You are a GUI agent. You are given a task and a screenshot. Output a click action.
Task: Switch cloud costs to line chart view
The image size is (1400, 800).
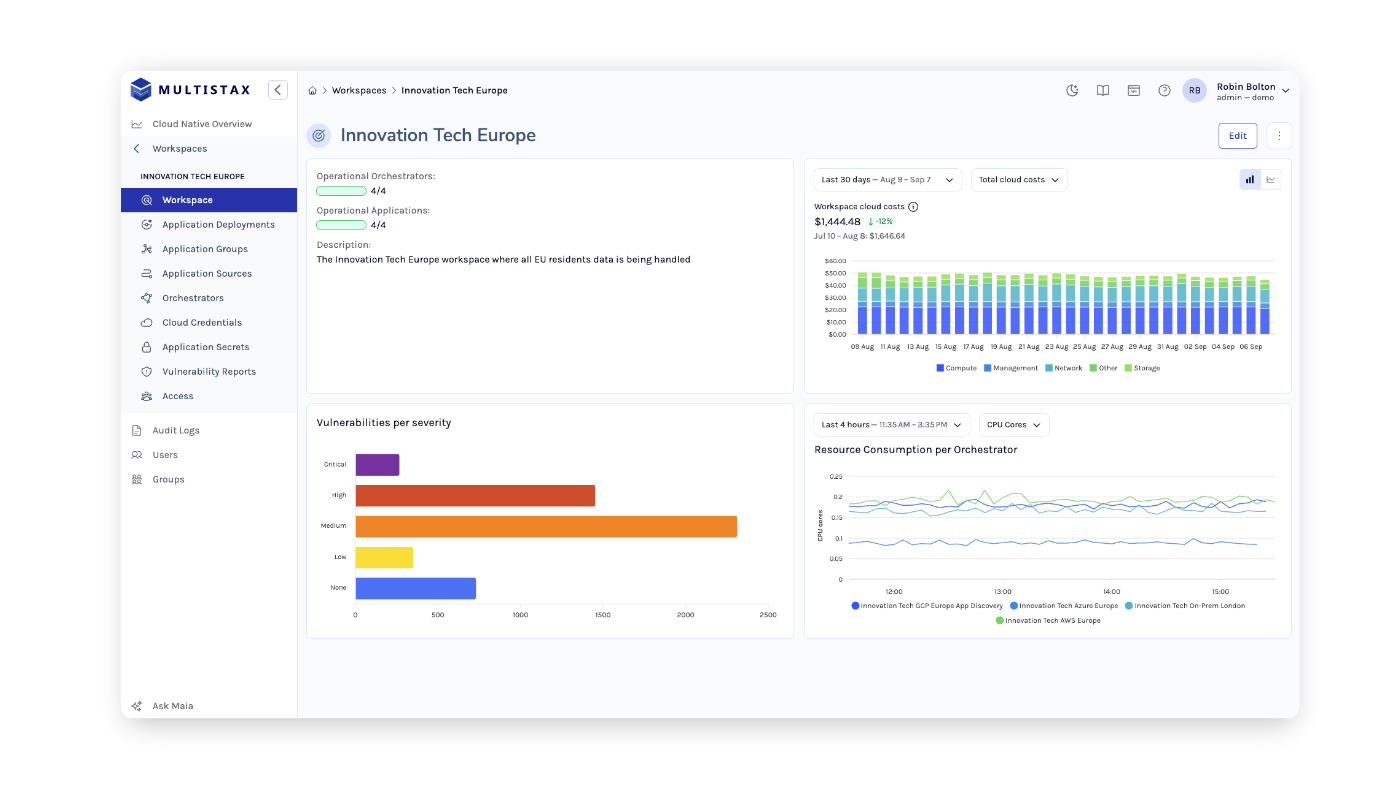point(1271,179)
